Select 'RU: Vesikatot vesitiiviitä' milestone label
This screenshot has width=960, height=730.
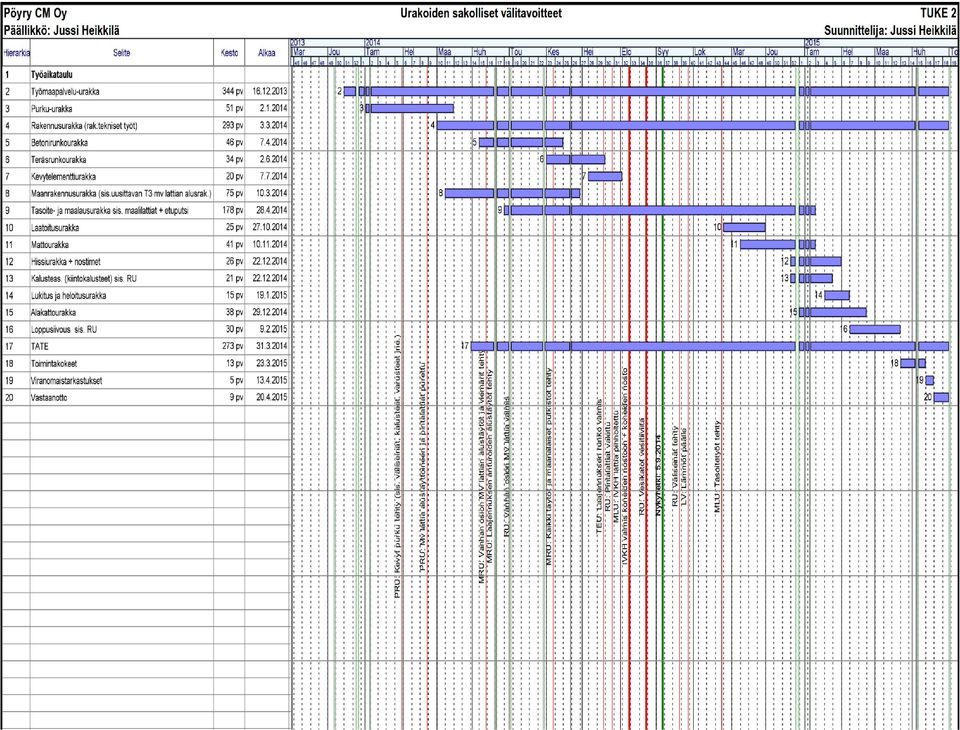pos(642,466)
